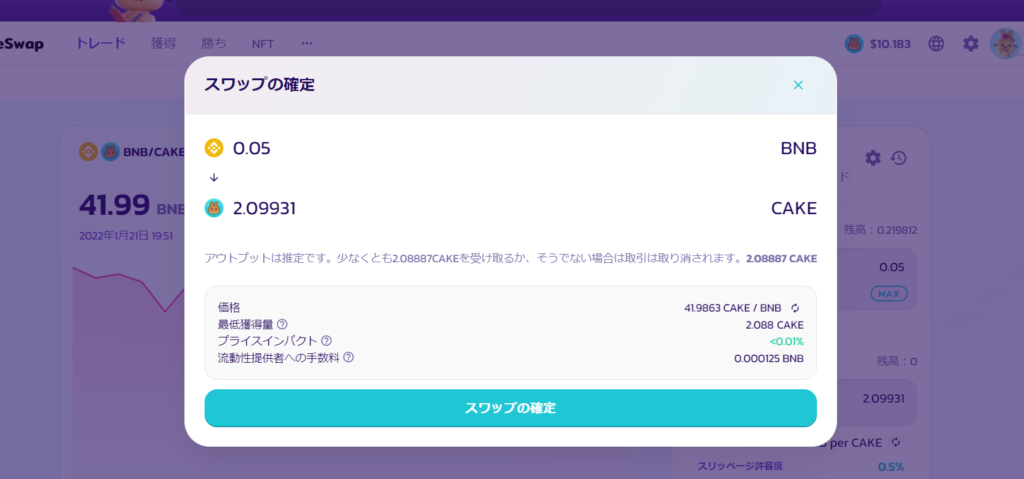Viewport: 1024px width, 479px height.
Task: Close the swap confirmation dialog
Action: tap(797, 85)
